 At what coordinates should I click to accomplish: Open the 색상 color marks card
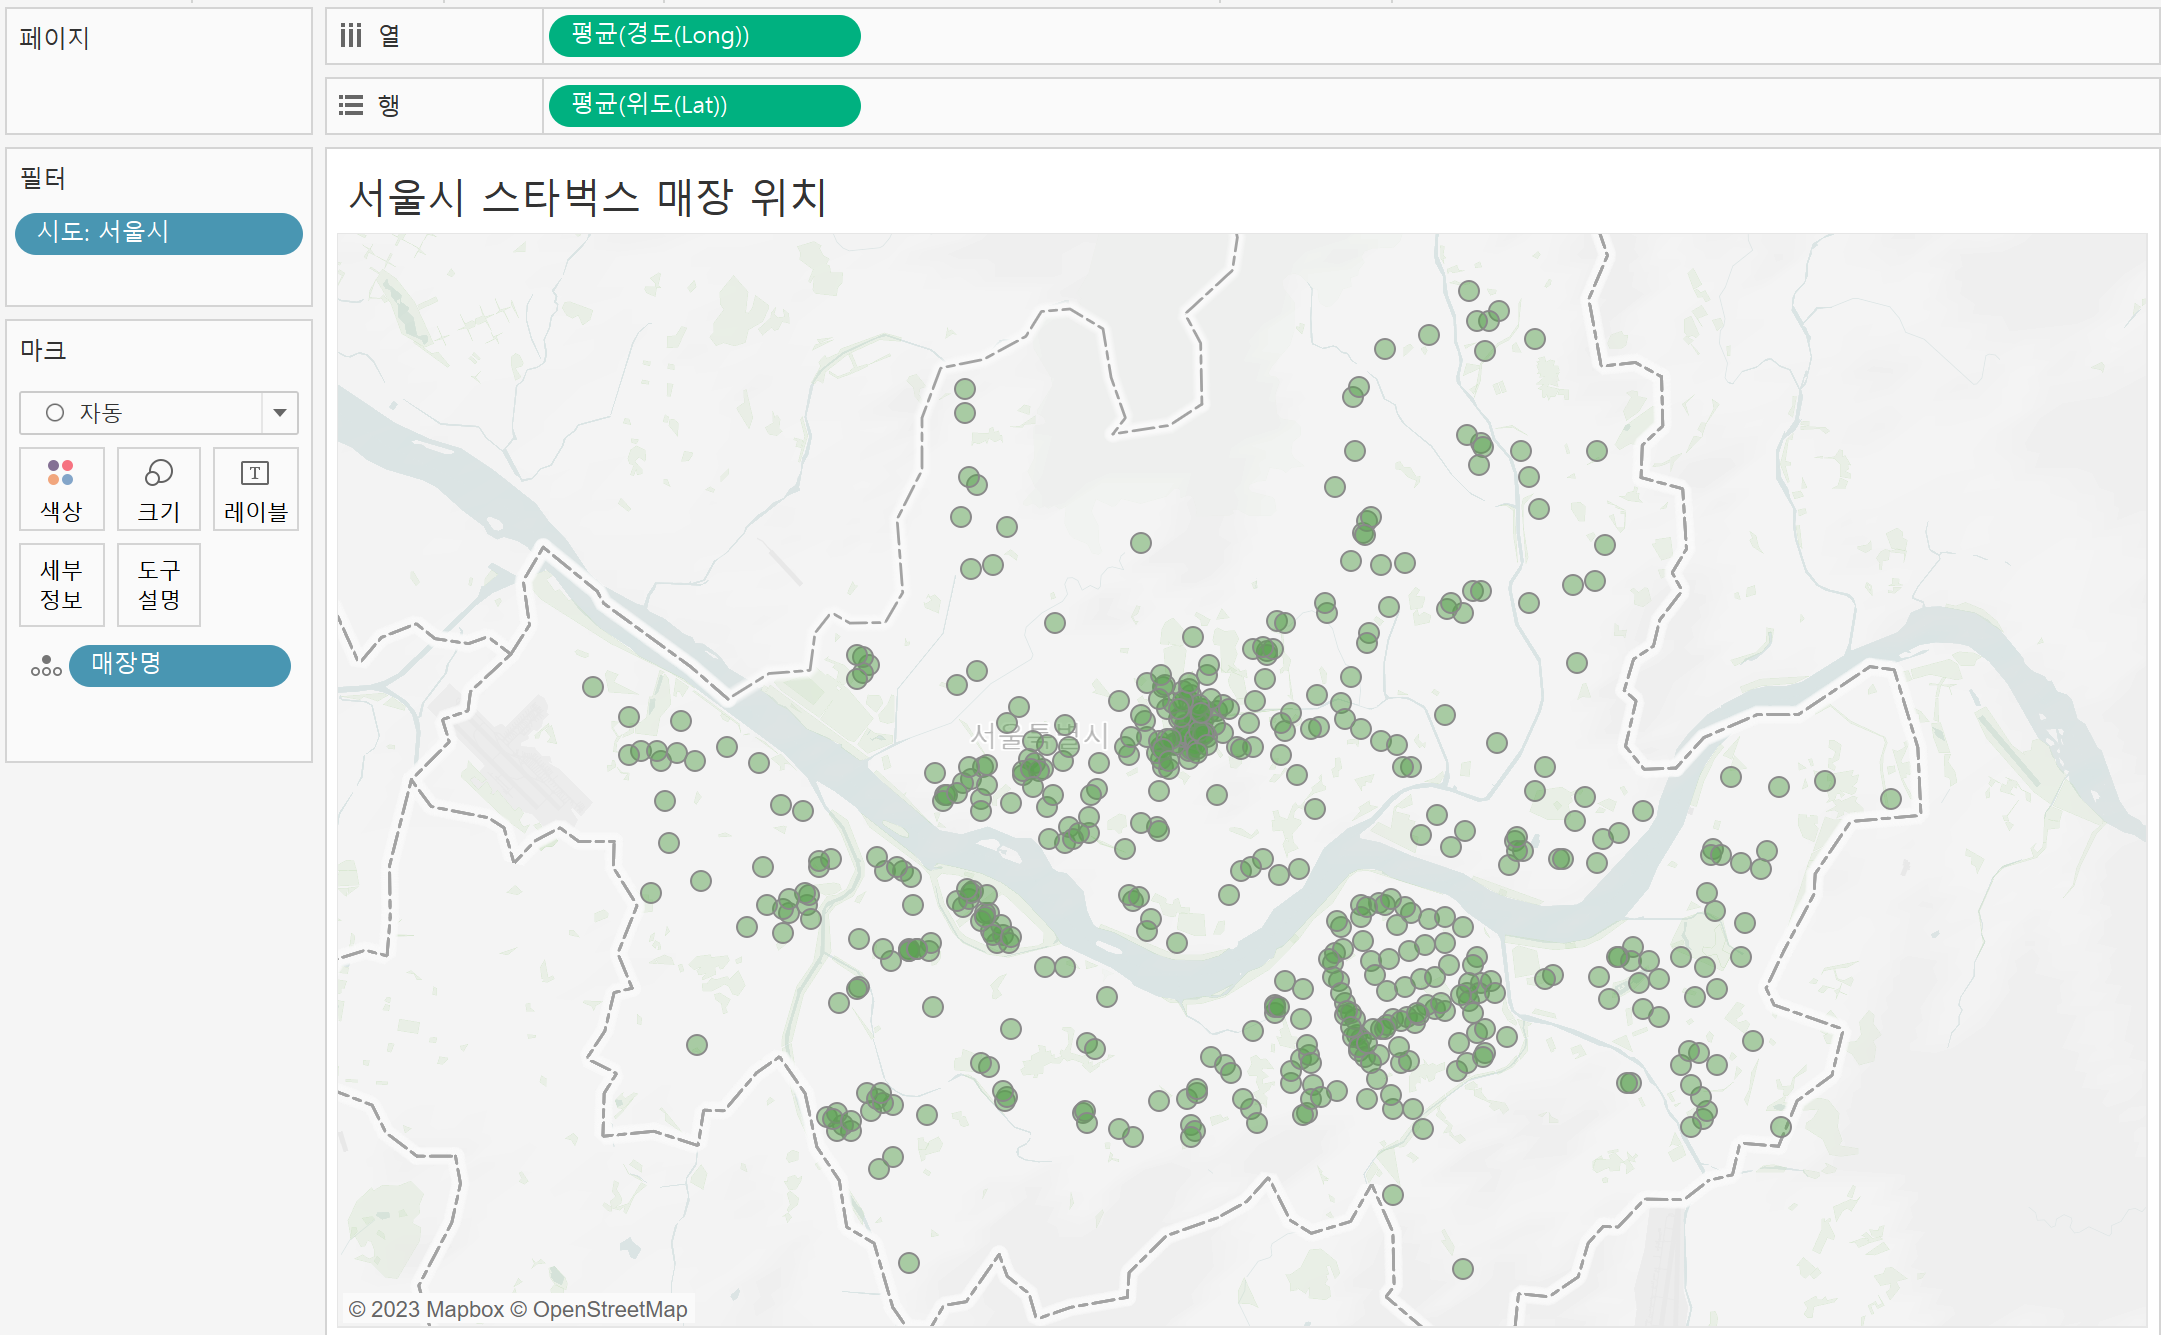point(61,489)
